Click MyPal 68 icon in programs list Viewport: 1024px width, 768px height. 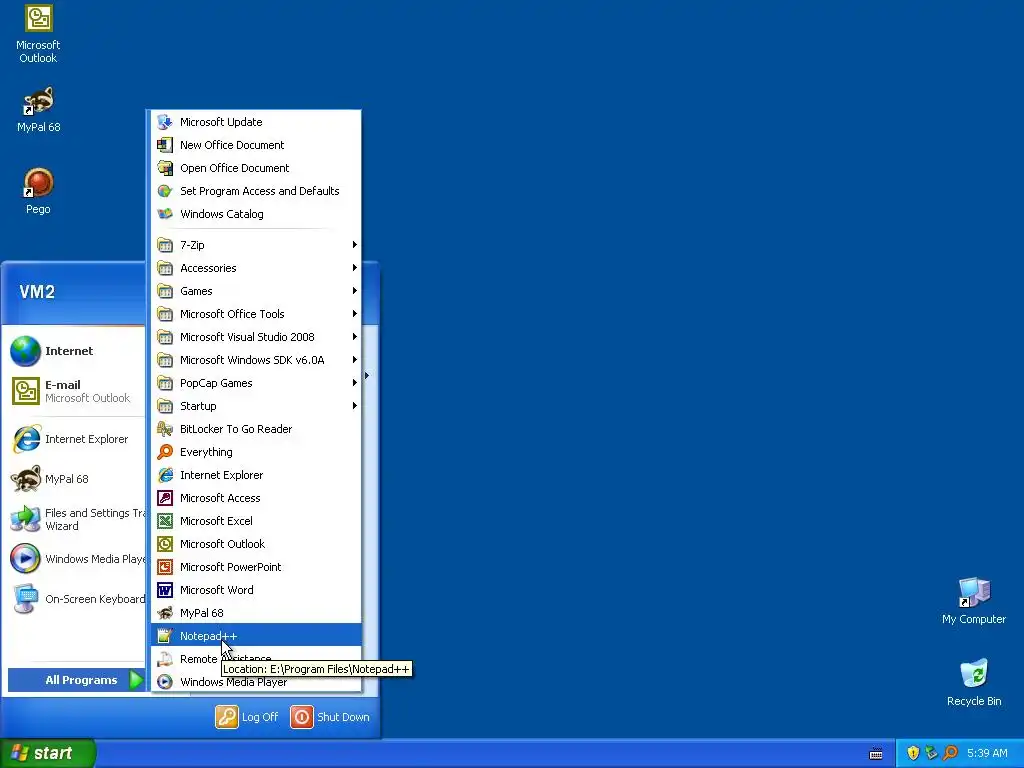165,613
